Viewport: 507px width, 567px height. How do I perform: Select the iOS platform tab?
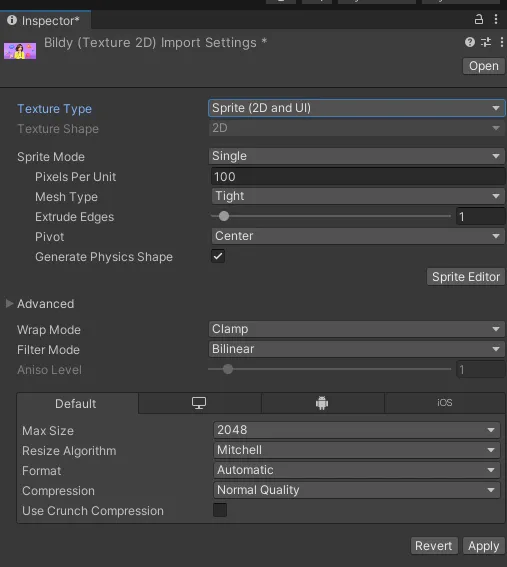click(445, 403)
